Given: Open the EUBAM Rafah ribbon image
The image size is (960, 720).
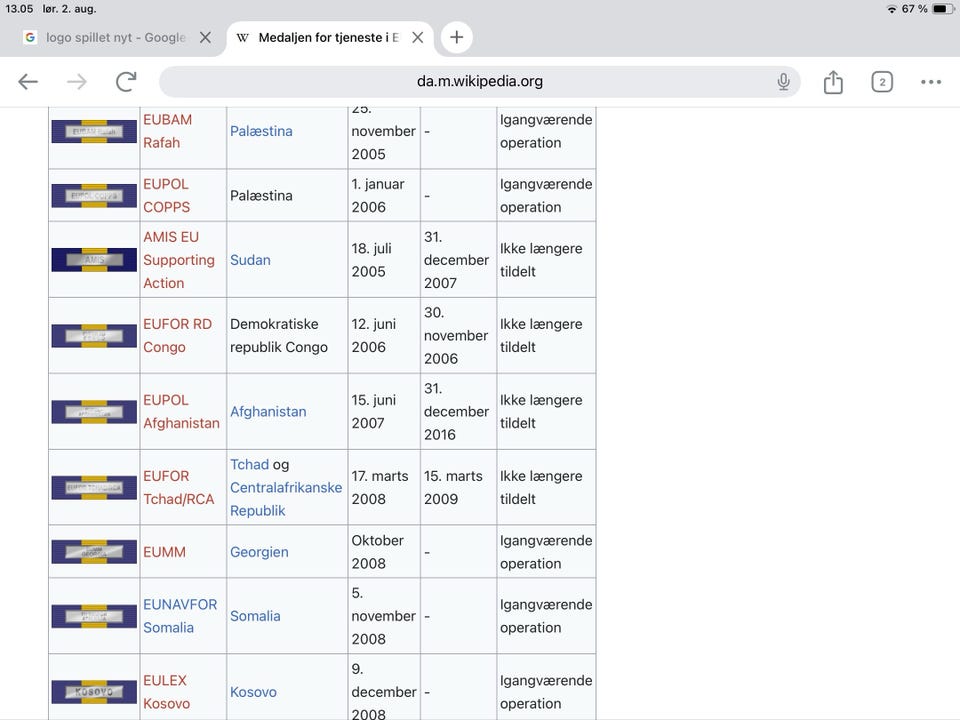Looking at the screenshot, I should pyautogui.click(x=94, y=132).
